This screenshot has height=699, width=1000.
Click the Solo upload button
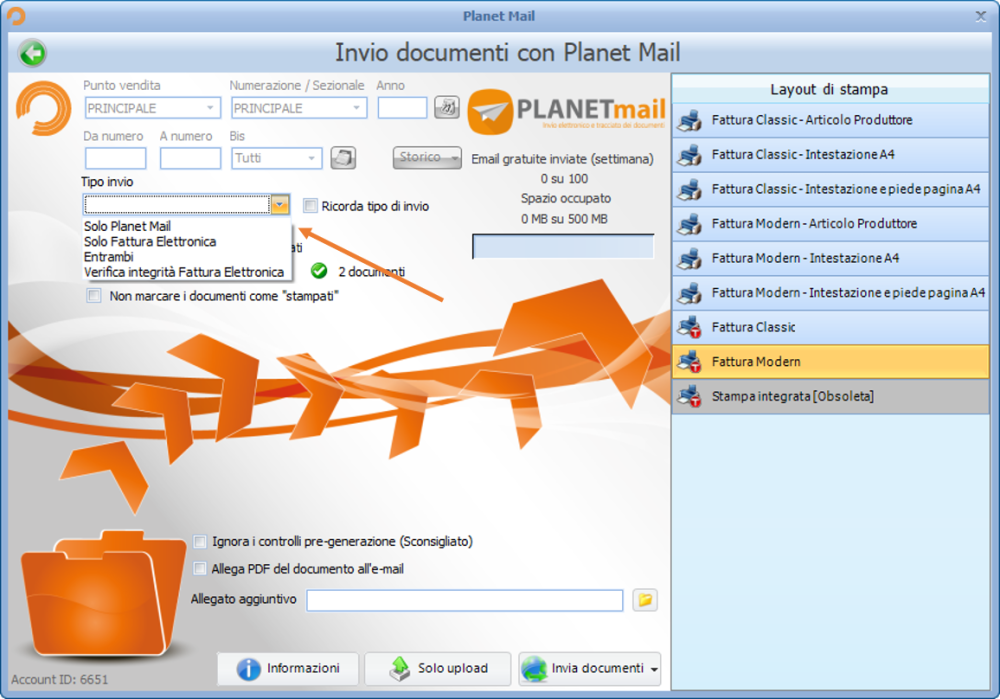coord(438,668)
